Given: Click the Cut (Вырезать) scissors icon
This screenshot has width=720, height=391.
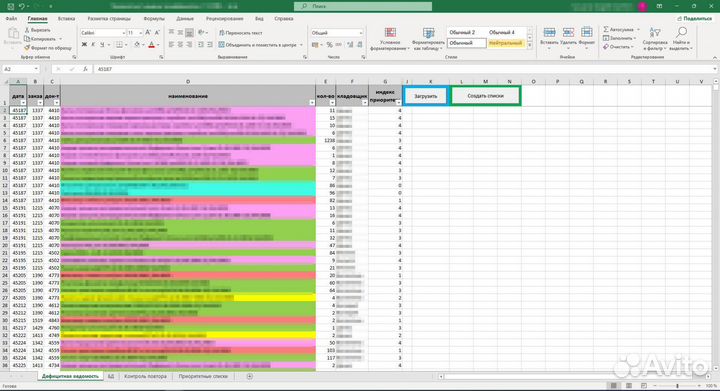Looking at the screenshot, I should pyautogui.click(x=27, y=30).
